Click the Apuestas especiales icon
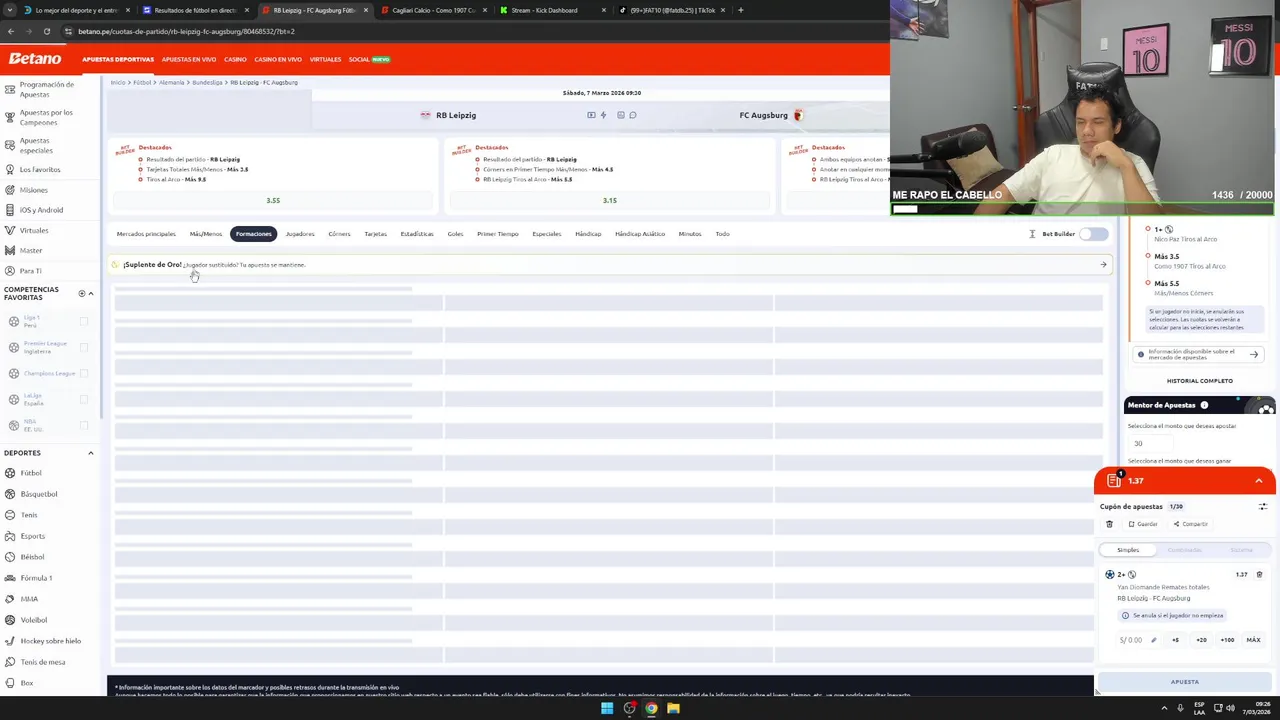Viewport: 1280px width, 720px height. (x=8, y=145)
